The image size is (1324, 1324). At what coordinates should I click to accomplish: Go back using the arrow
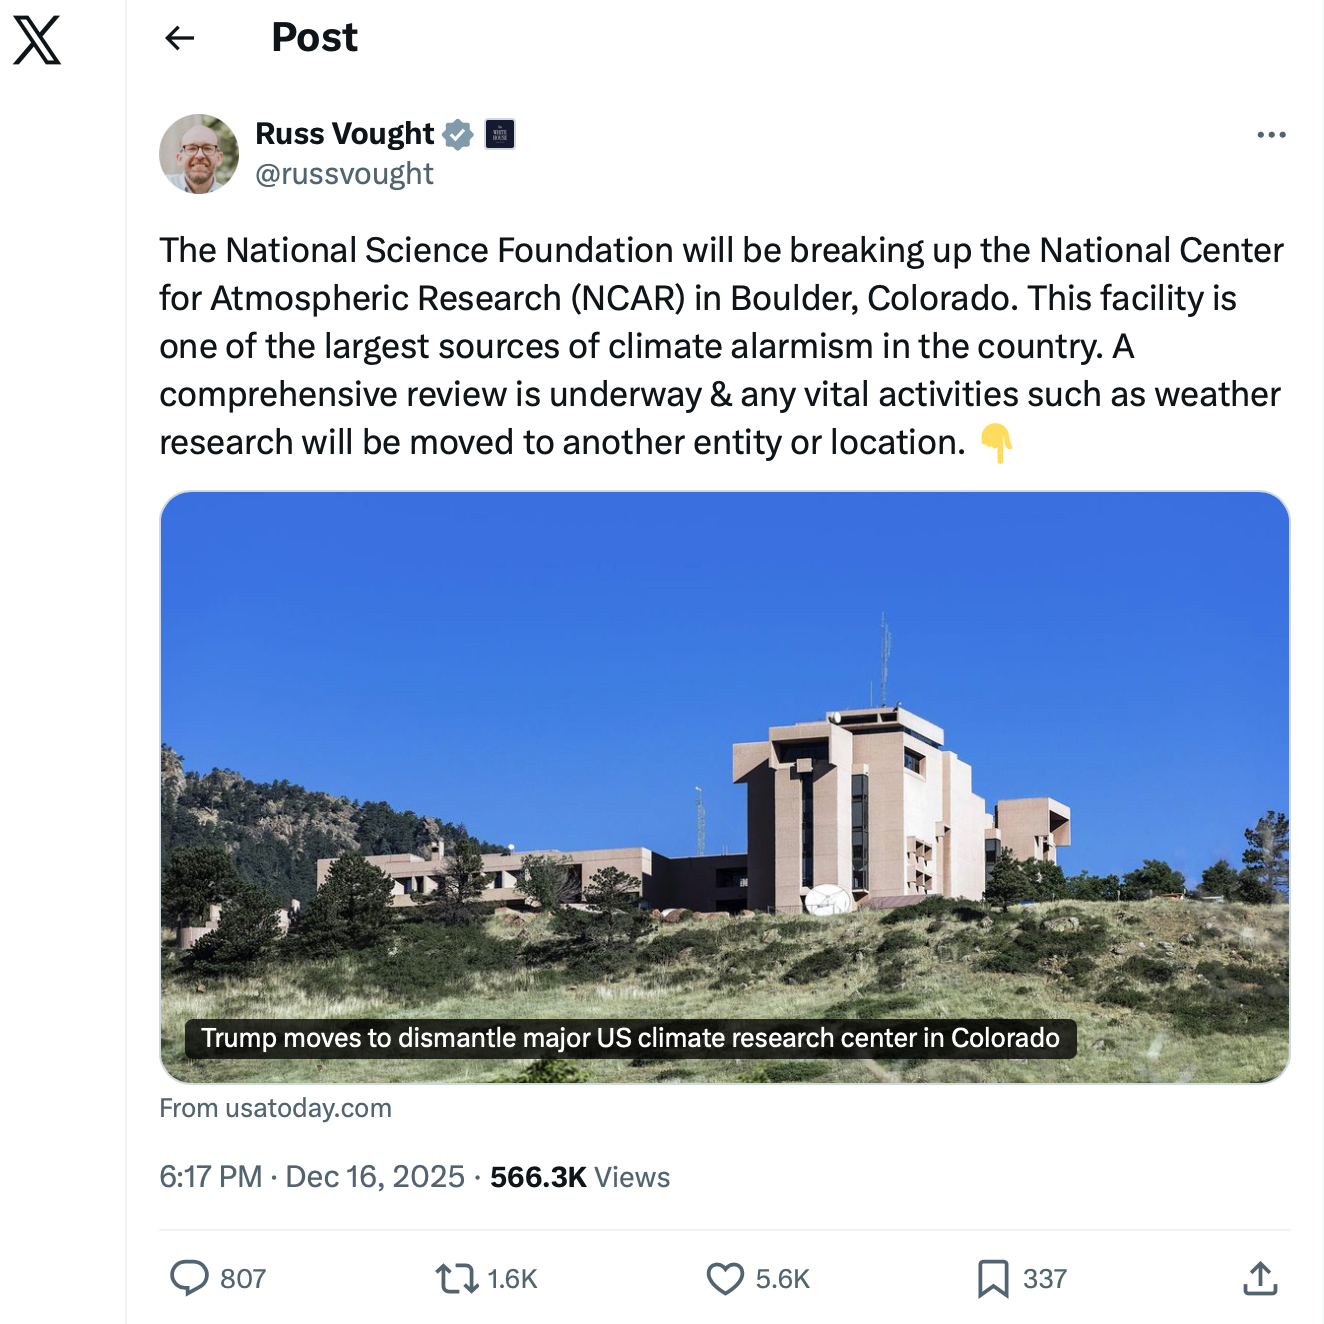(x=179, y=38)
